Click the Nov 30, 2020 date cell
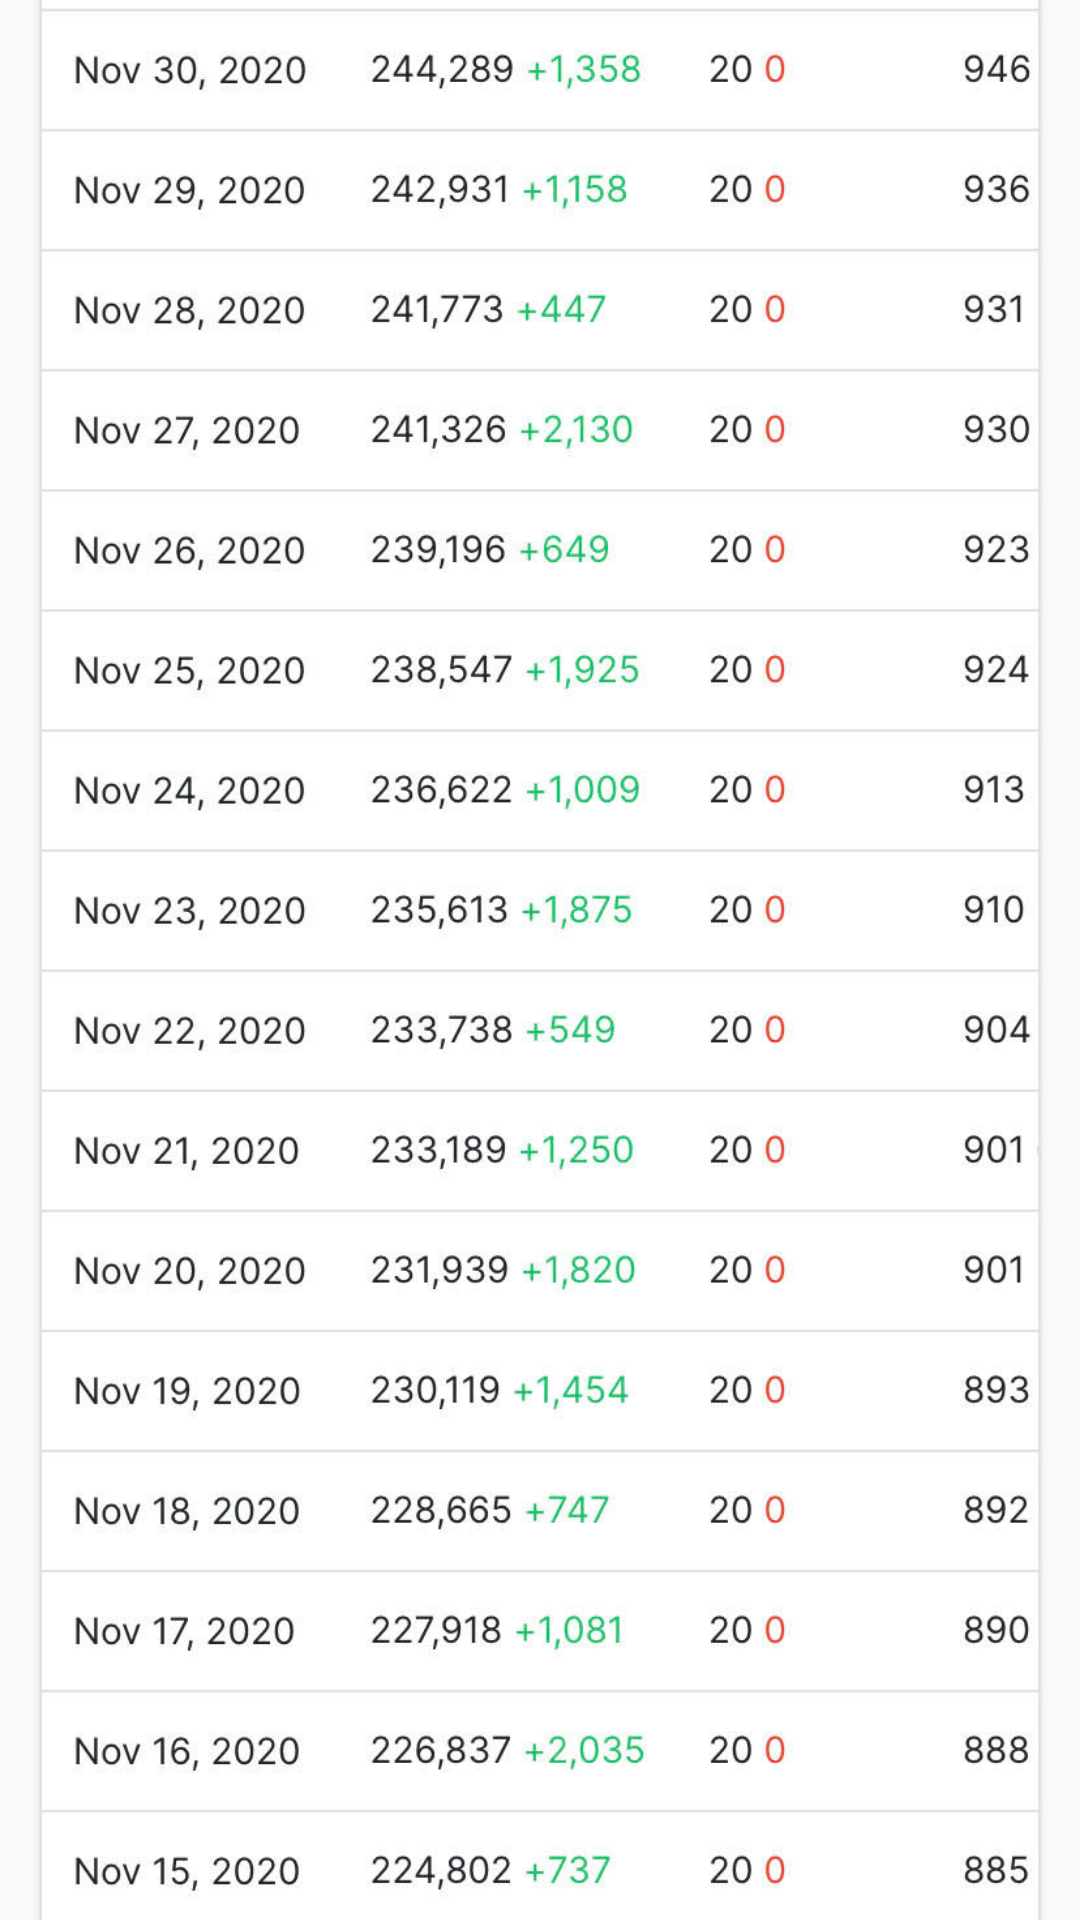Image resolution: width=1080 pixels, height=1920 pixels. pyautogui.click(x=190, y=70)
